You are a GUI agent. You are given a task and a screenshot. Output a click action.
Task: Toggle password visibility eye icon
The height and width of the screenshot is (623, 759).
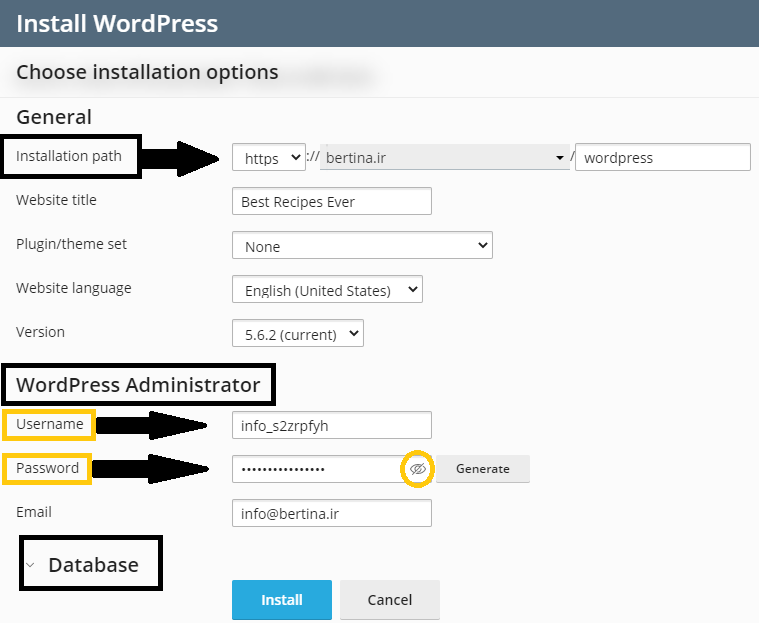point(417,469)
